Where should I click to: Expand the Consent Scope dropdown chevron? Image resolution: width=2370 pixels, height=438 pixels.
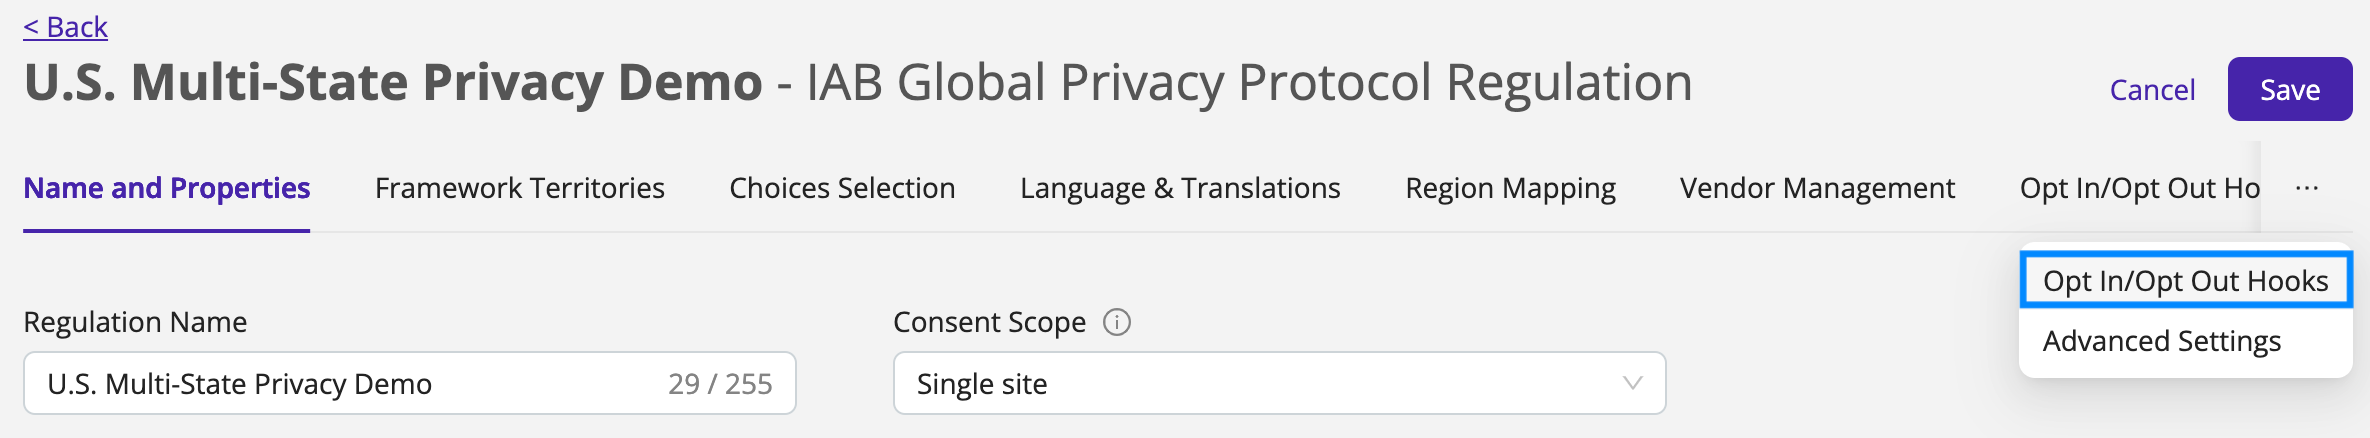pyautogui.click(x=1632, y=383)
